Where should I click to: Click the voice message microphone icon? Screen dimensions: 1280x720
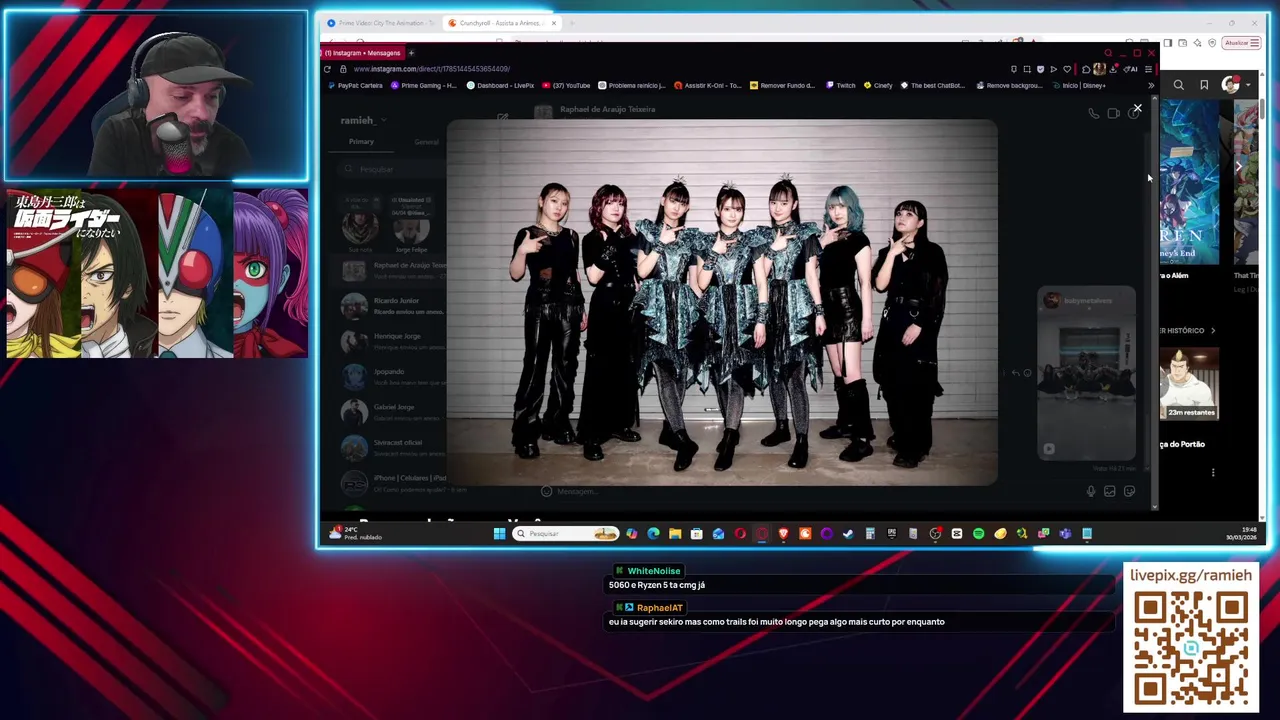pos(1091,491)
